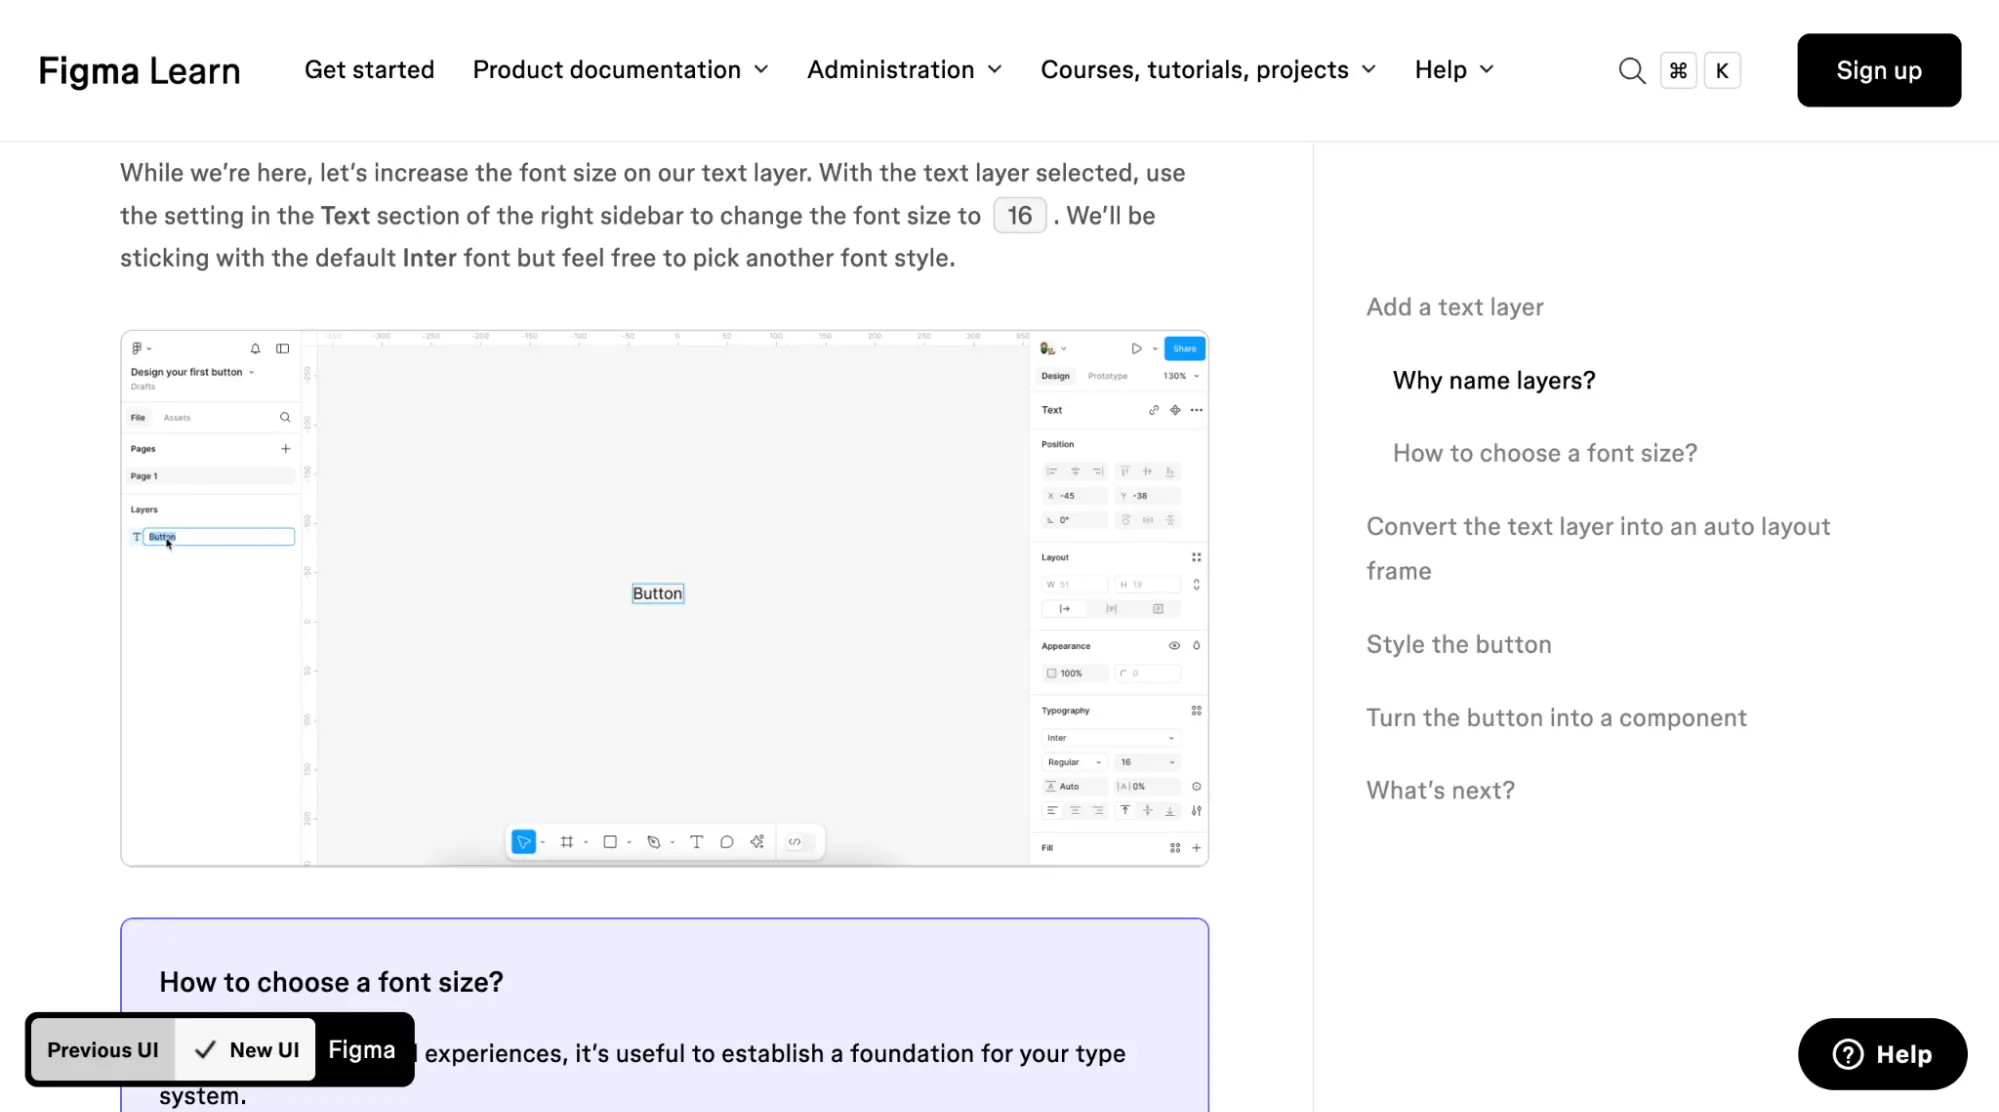Select the File tab in the left sidebar
The image size is (1999, 1112).
[x=138, y=418]
